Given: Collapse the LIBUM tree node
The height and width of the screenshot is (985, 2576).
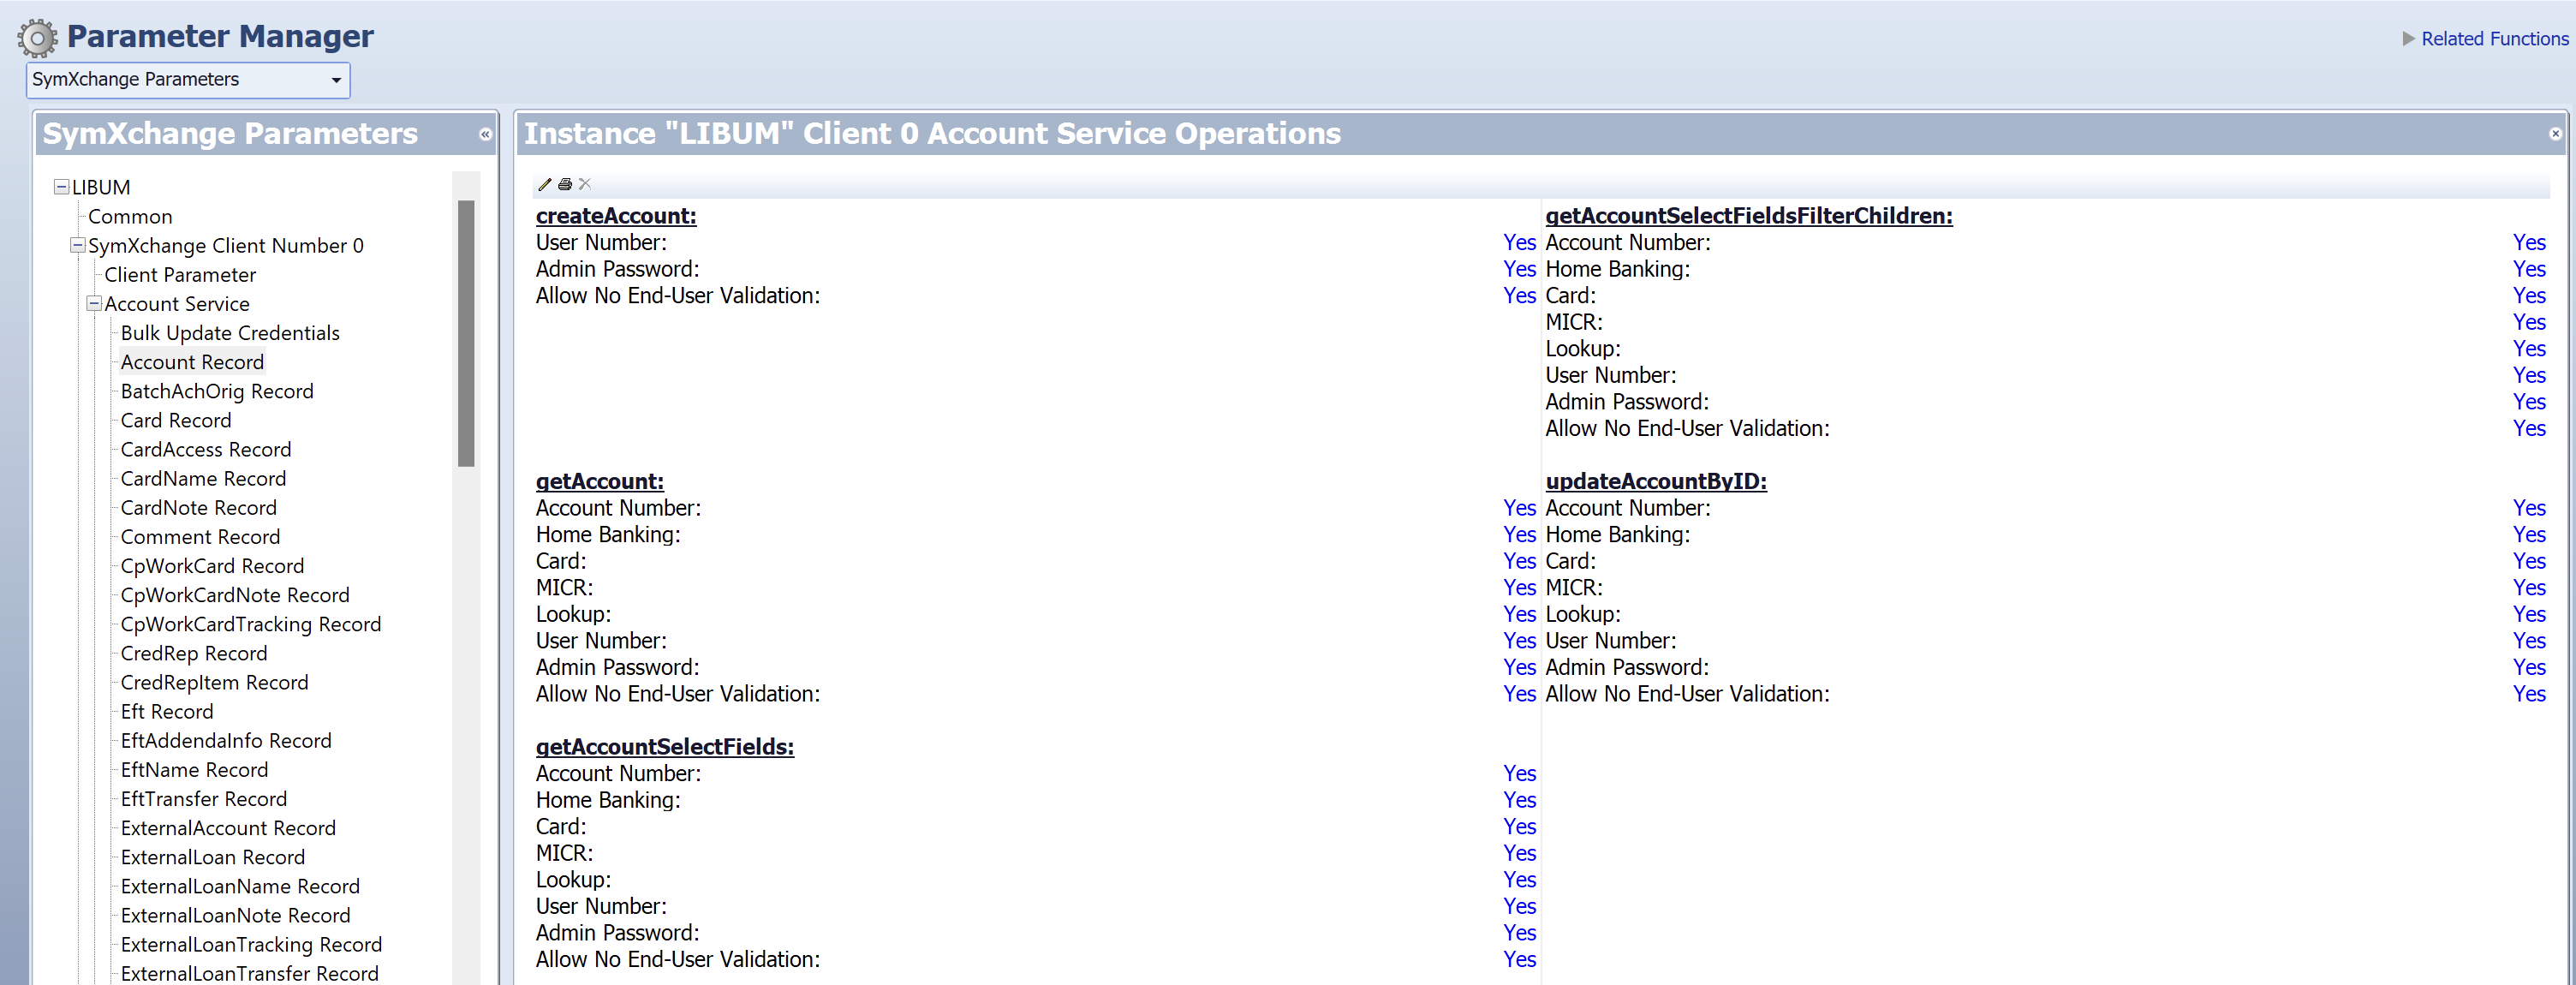Looking at the screenshot, I should coord(61,187).
